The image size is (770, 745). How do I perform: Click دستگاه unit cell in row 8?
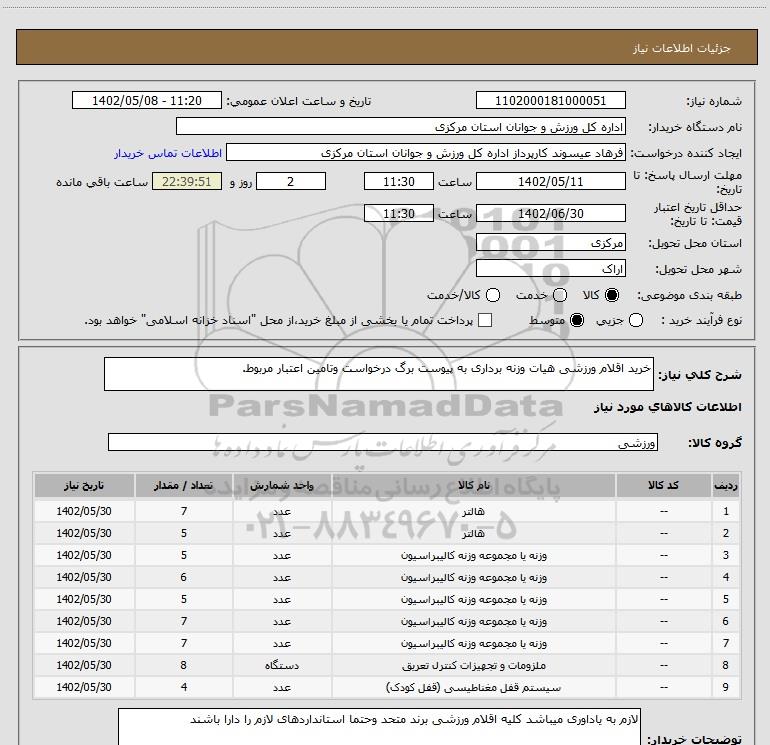(282, 665)
